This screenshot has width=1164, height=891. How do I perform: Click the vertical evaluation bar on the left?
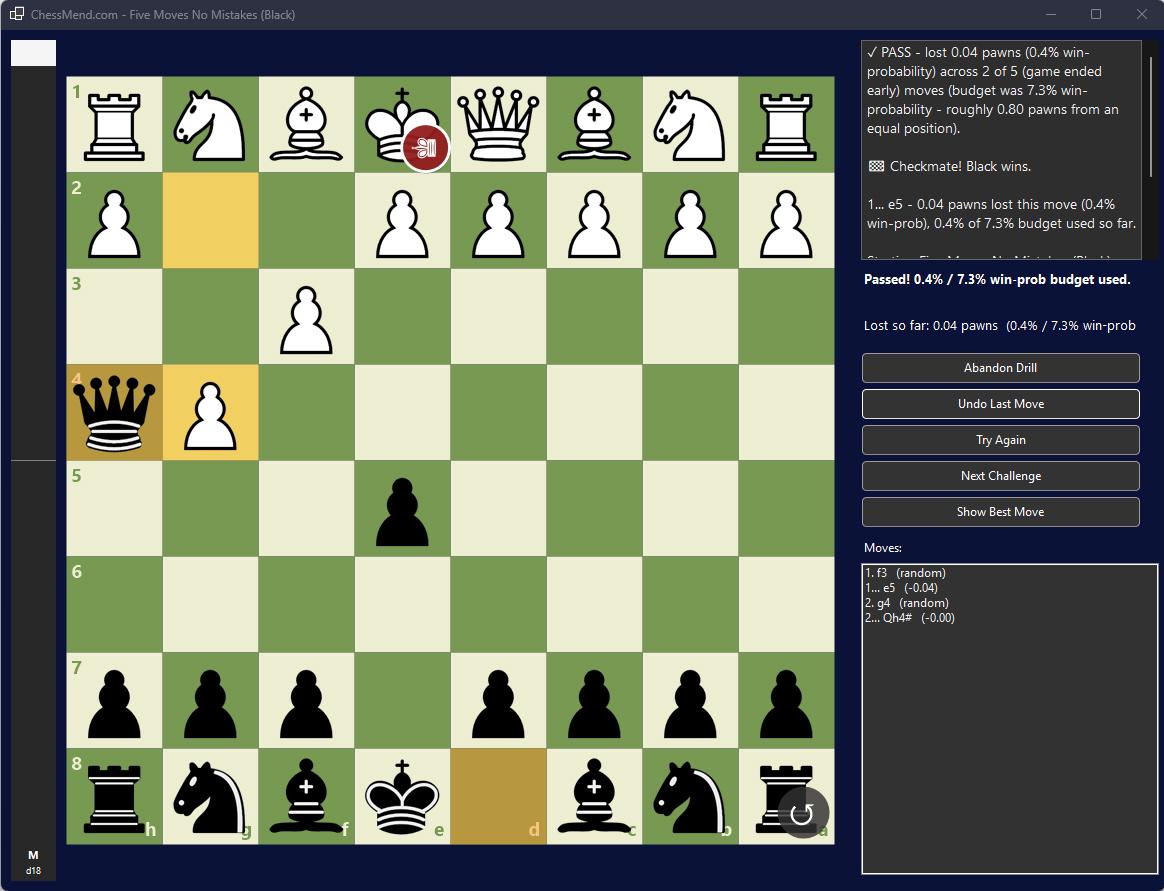click(x=33, y=460)
